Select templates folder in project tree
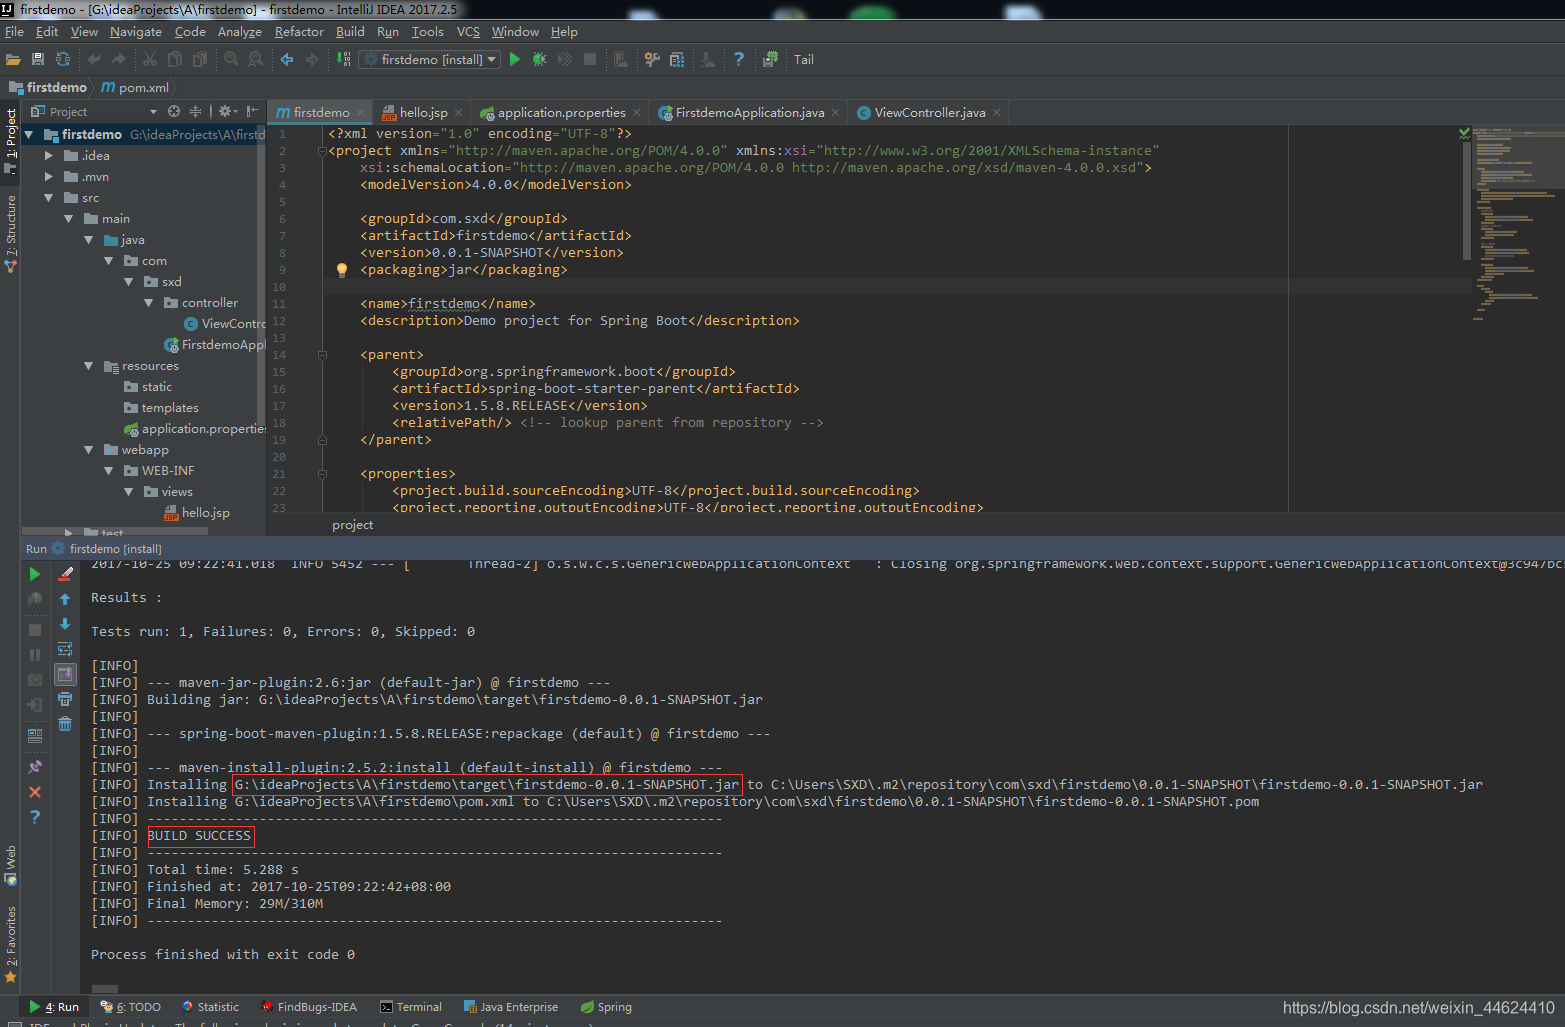 tap(161, 407)
